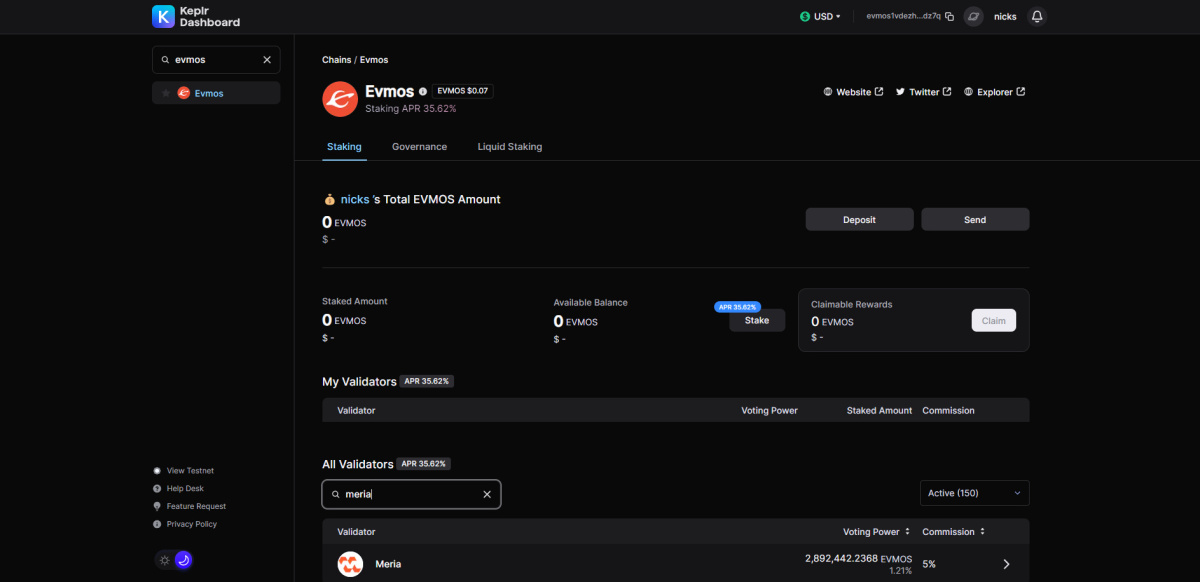The image size is (1200, 582).
Task: Expand the Meria validator row chevron
Action: 1006,564
